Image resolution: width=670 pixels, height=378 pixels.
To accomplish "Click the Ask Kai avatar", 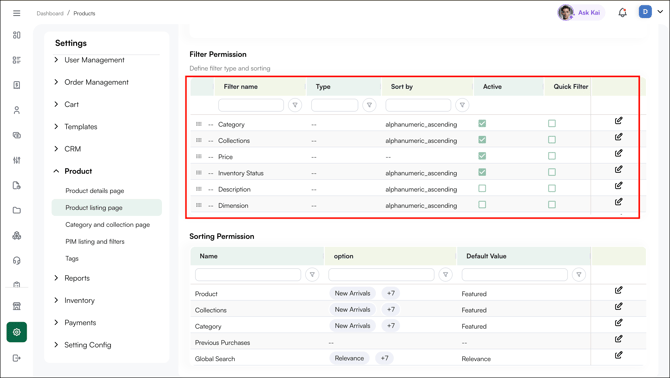I will pos(566,12).
